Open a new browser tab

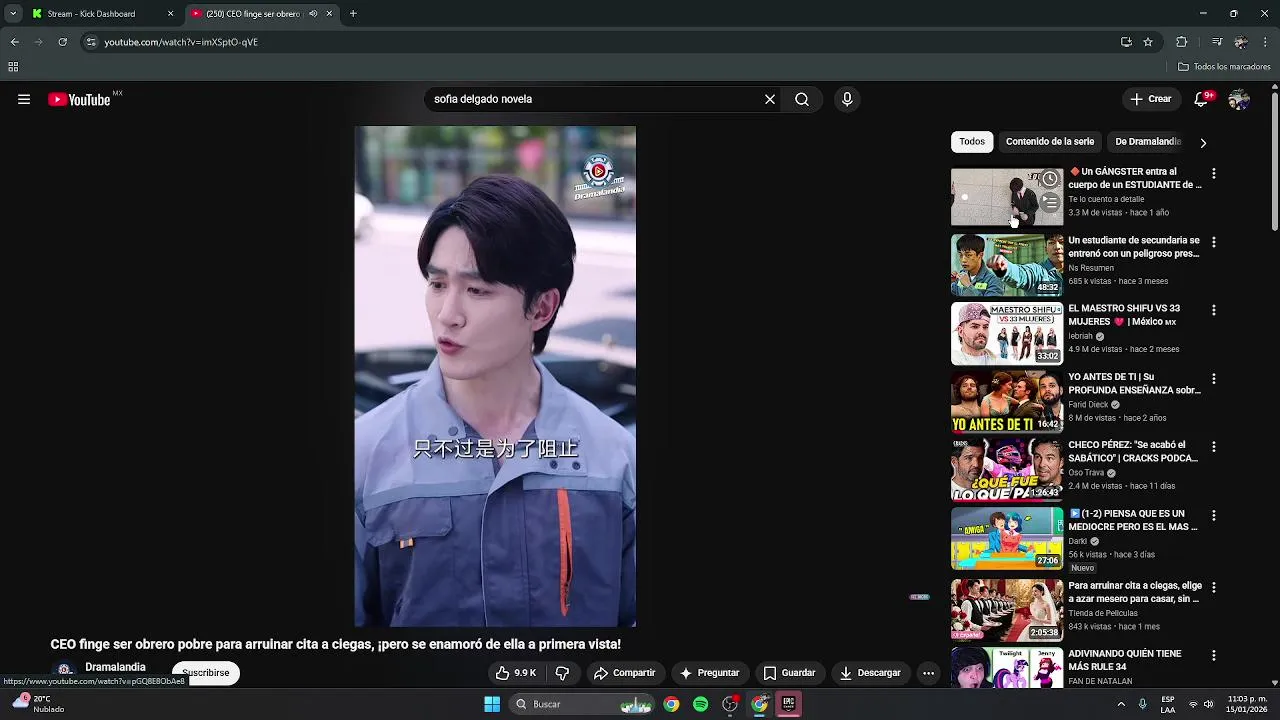pos(353,14)
